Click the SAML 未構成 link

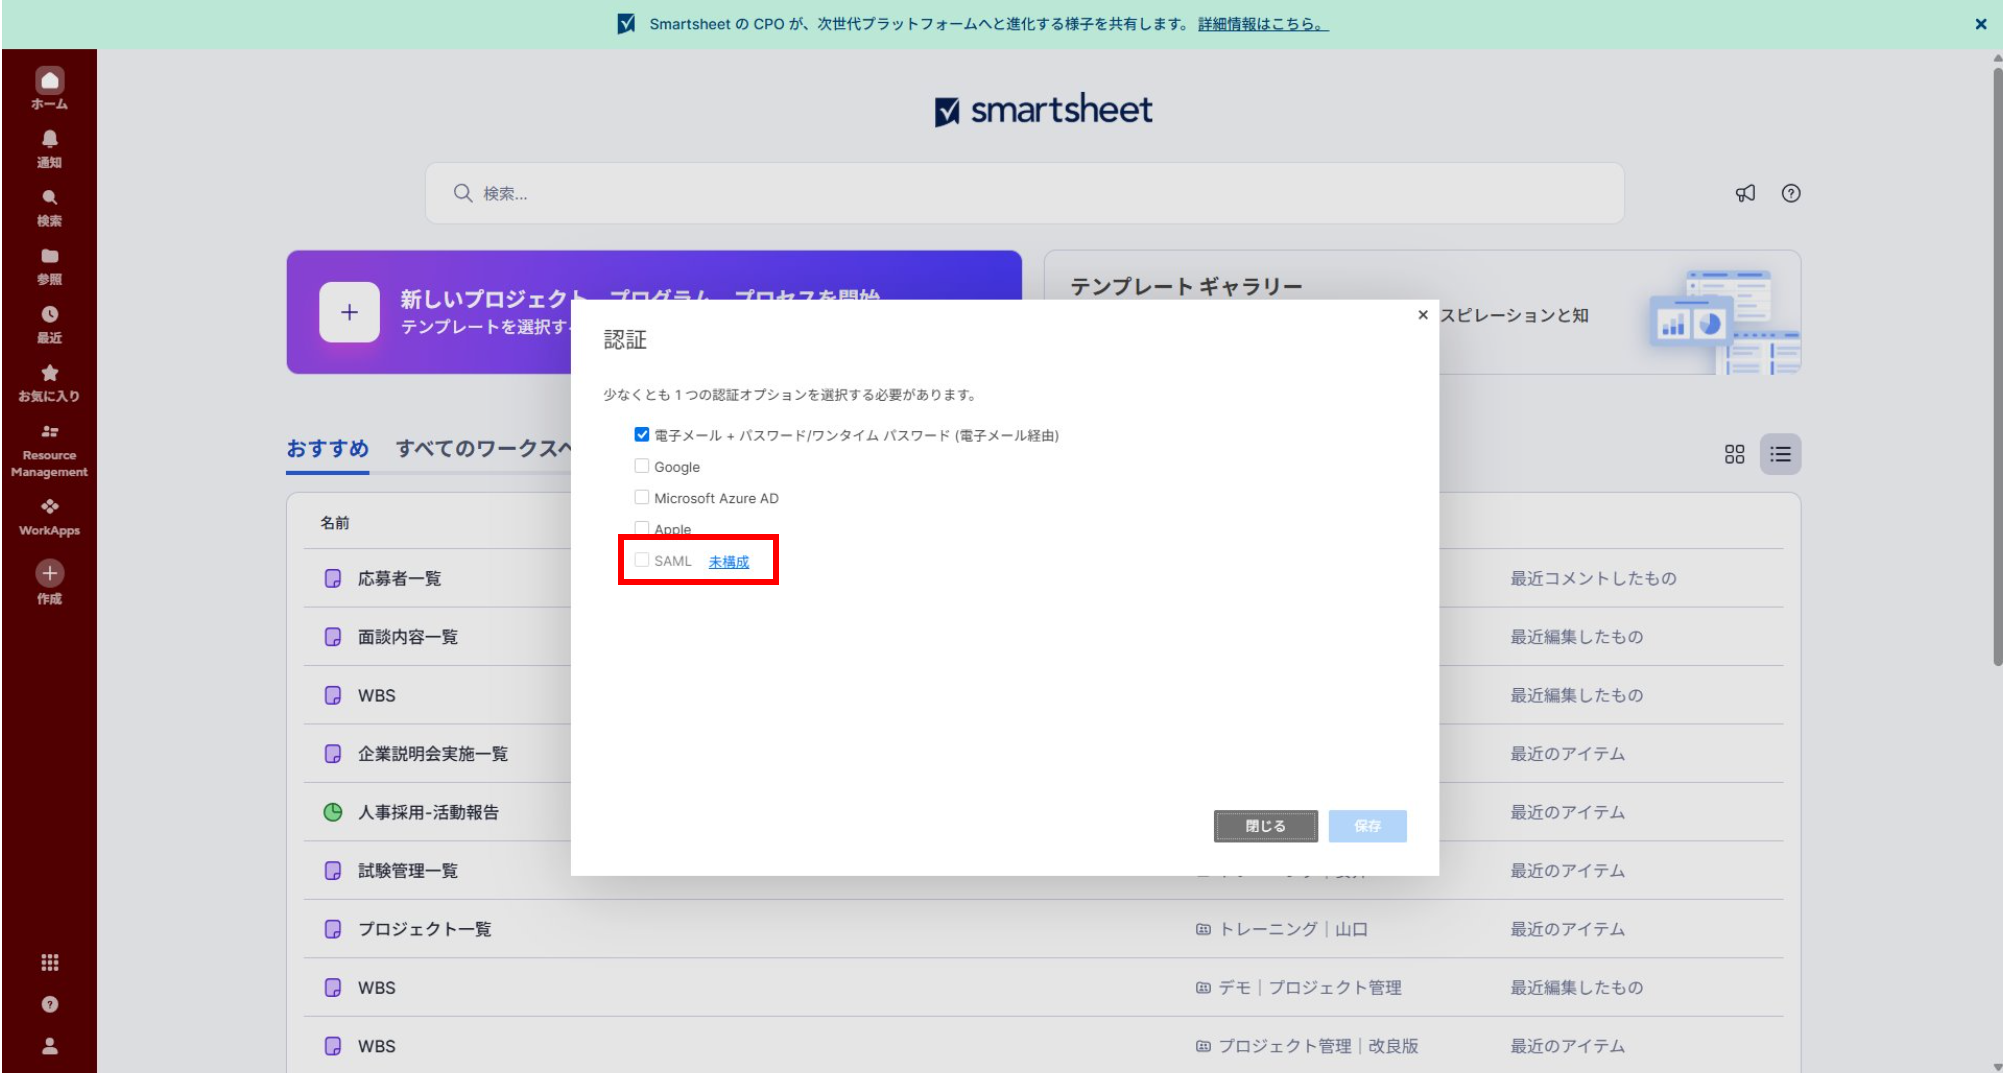[x=728, y=561]
